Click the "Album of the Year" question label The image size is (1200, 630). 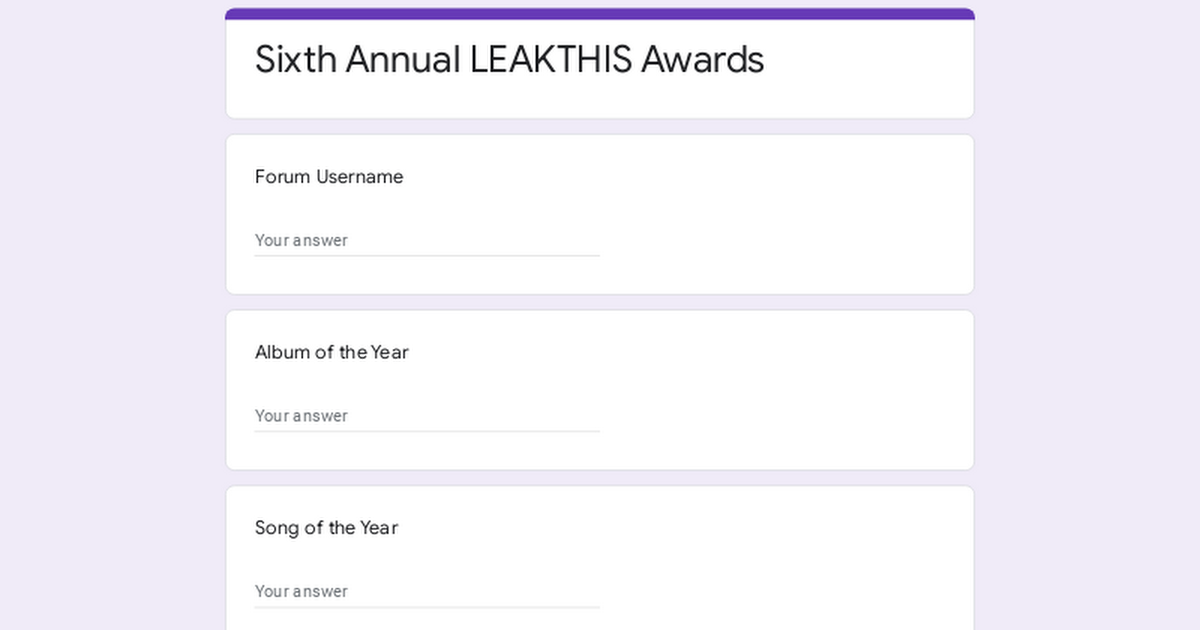(x=332, y=352)
